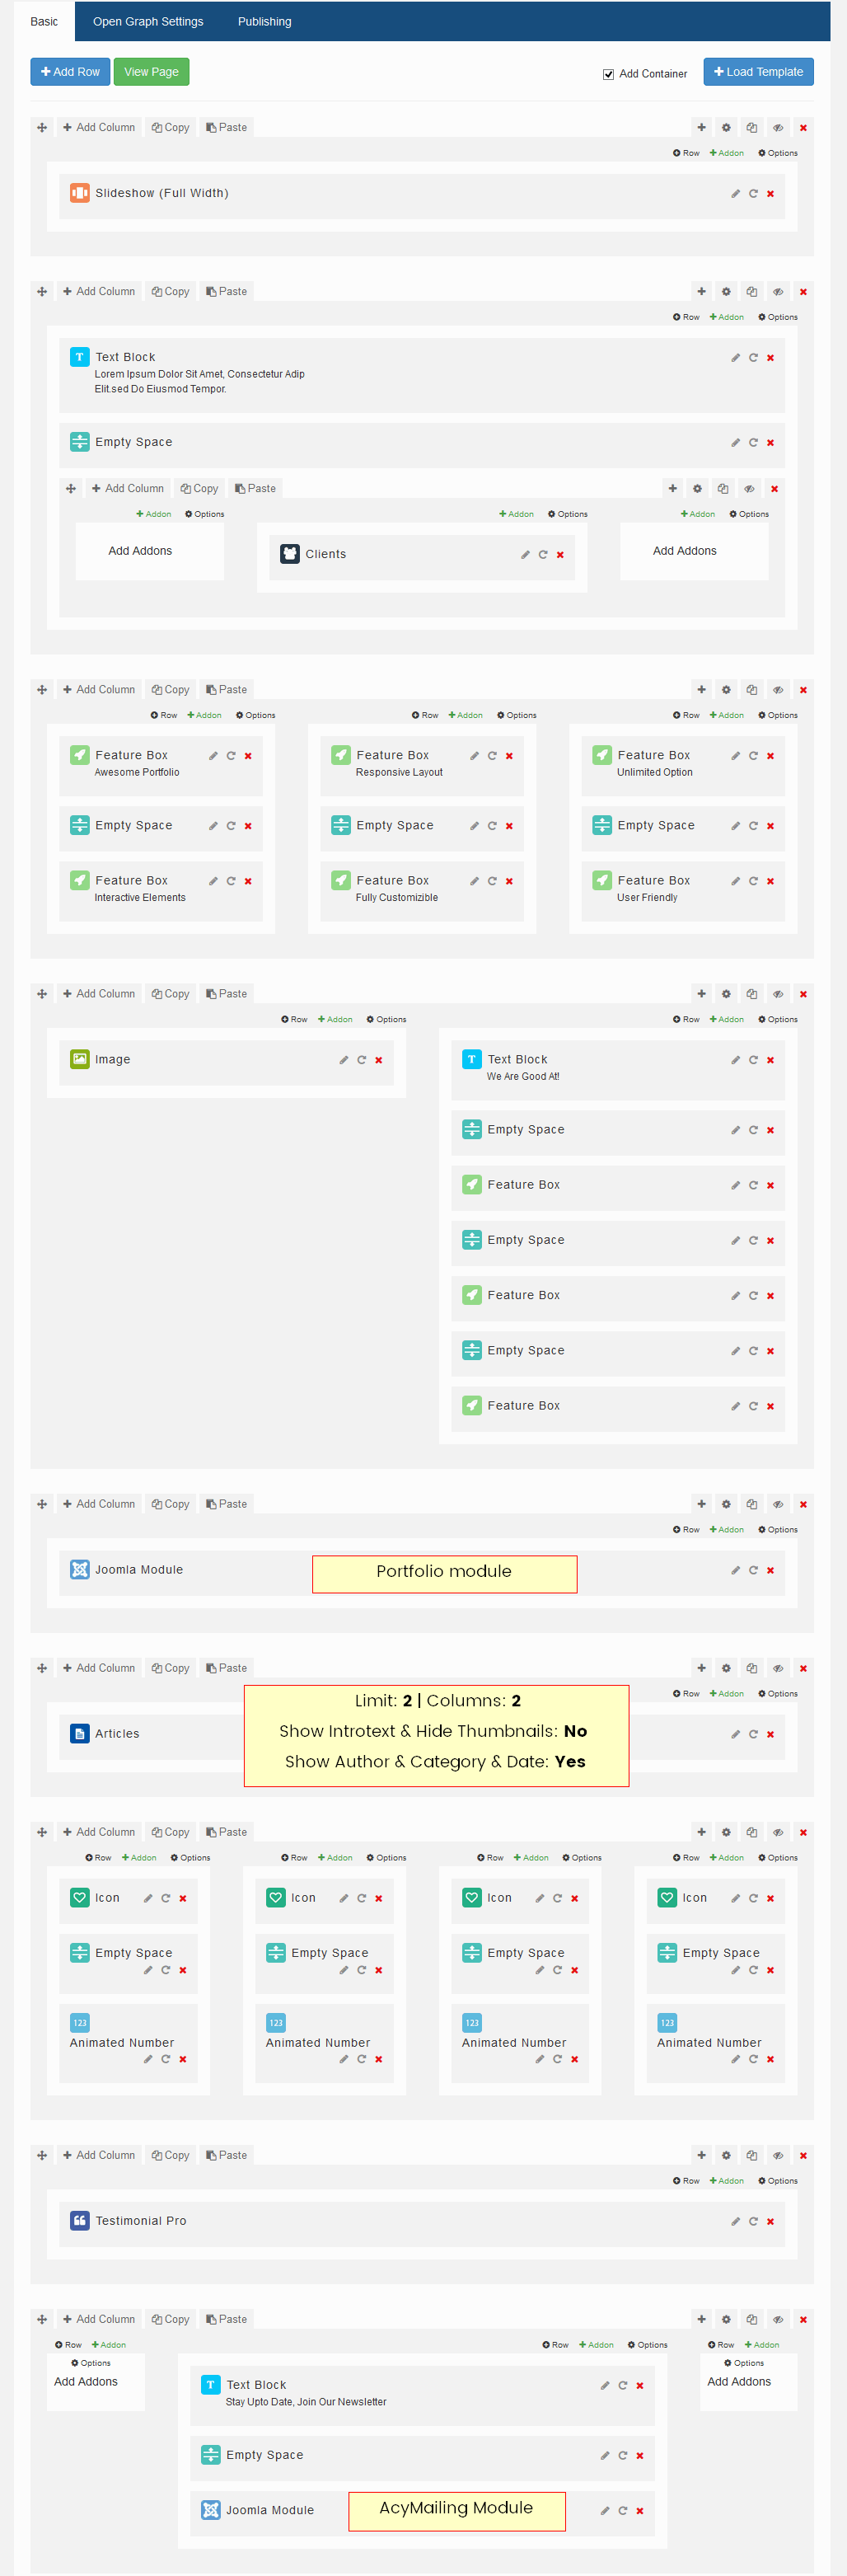Click Add Column in the Clients inner row
This screenshot has width=847, height=2576.
pyautogui.click(x=128, y=489)
